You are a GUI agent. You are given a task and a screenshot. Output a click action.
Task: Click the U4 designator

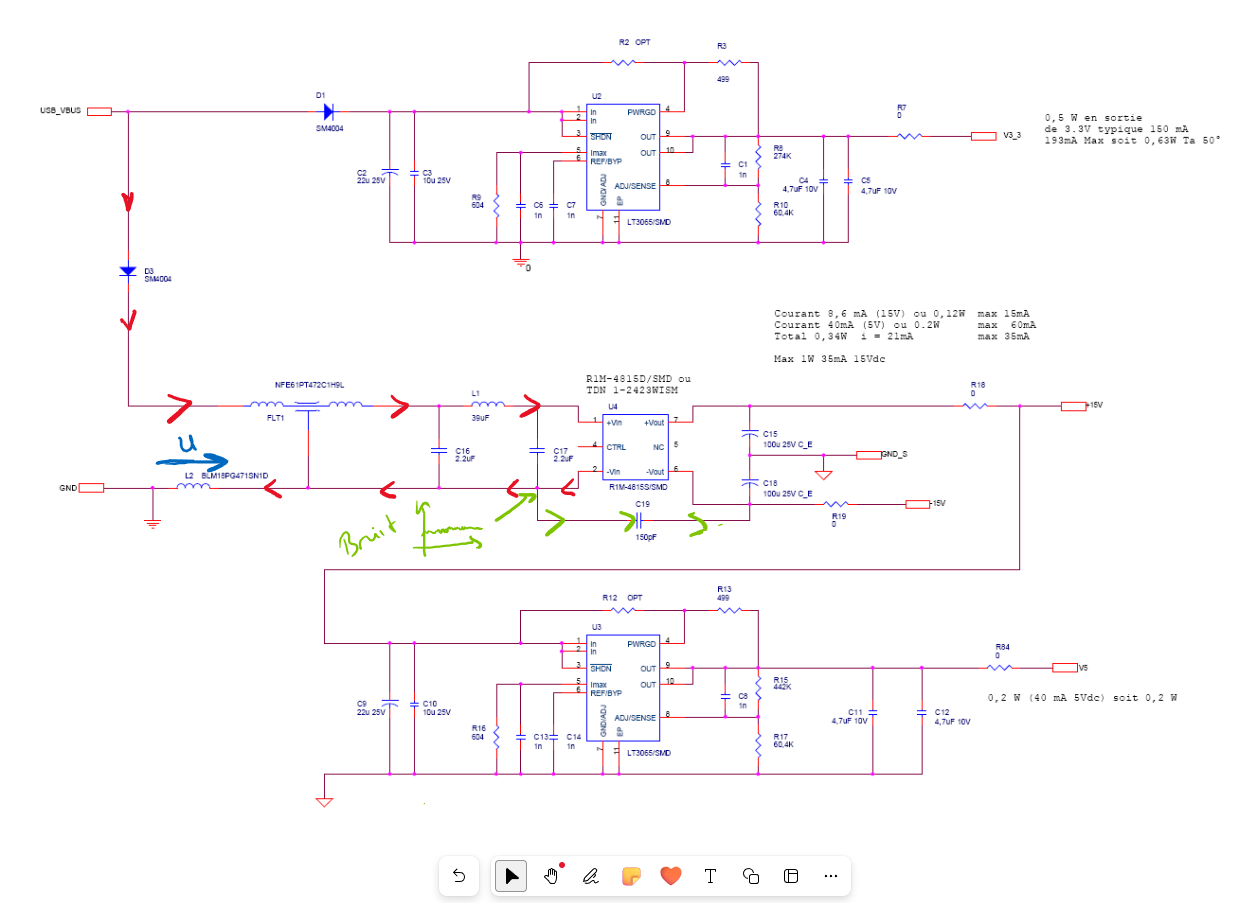click(613, 408)
